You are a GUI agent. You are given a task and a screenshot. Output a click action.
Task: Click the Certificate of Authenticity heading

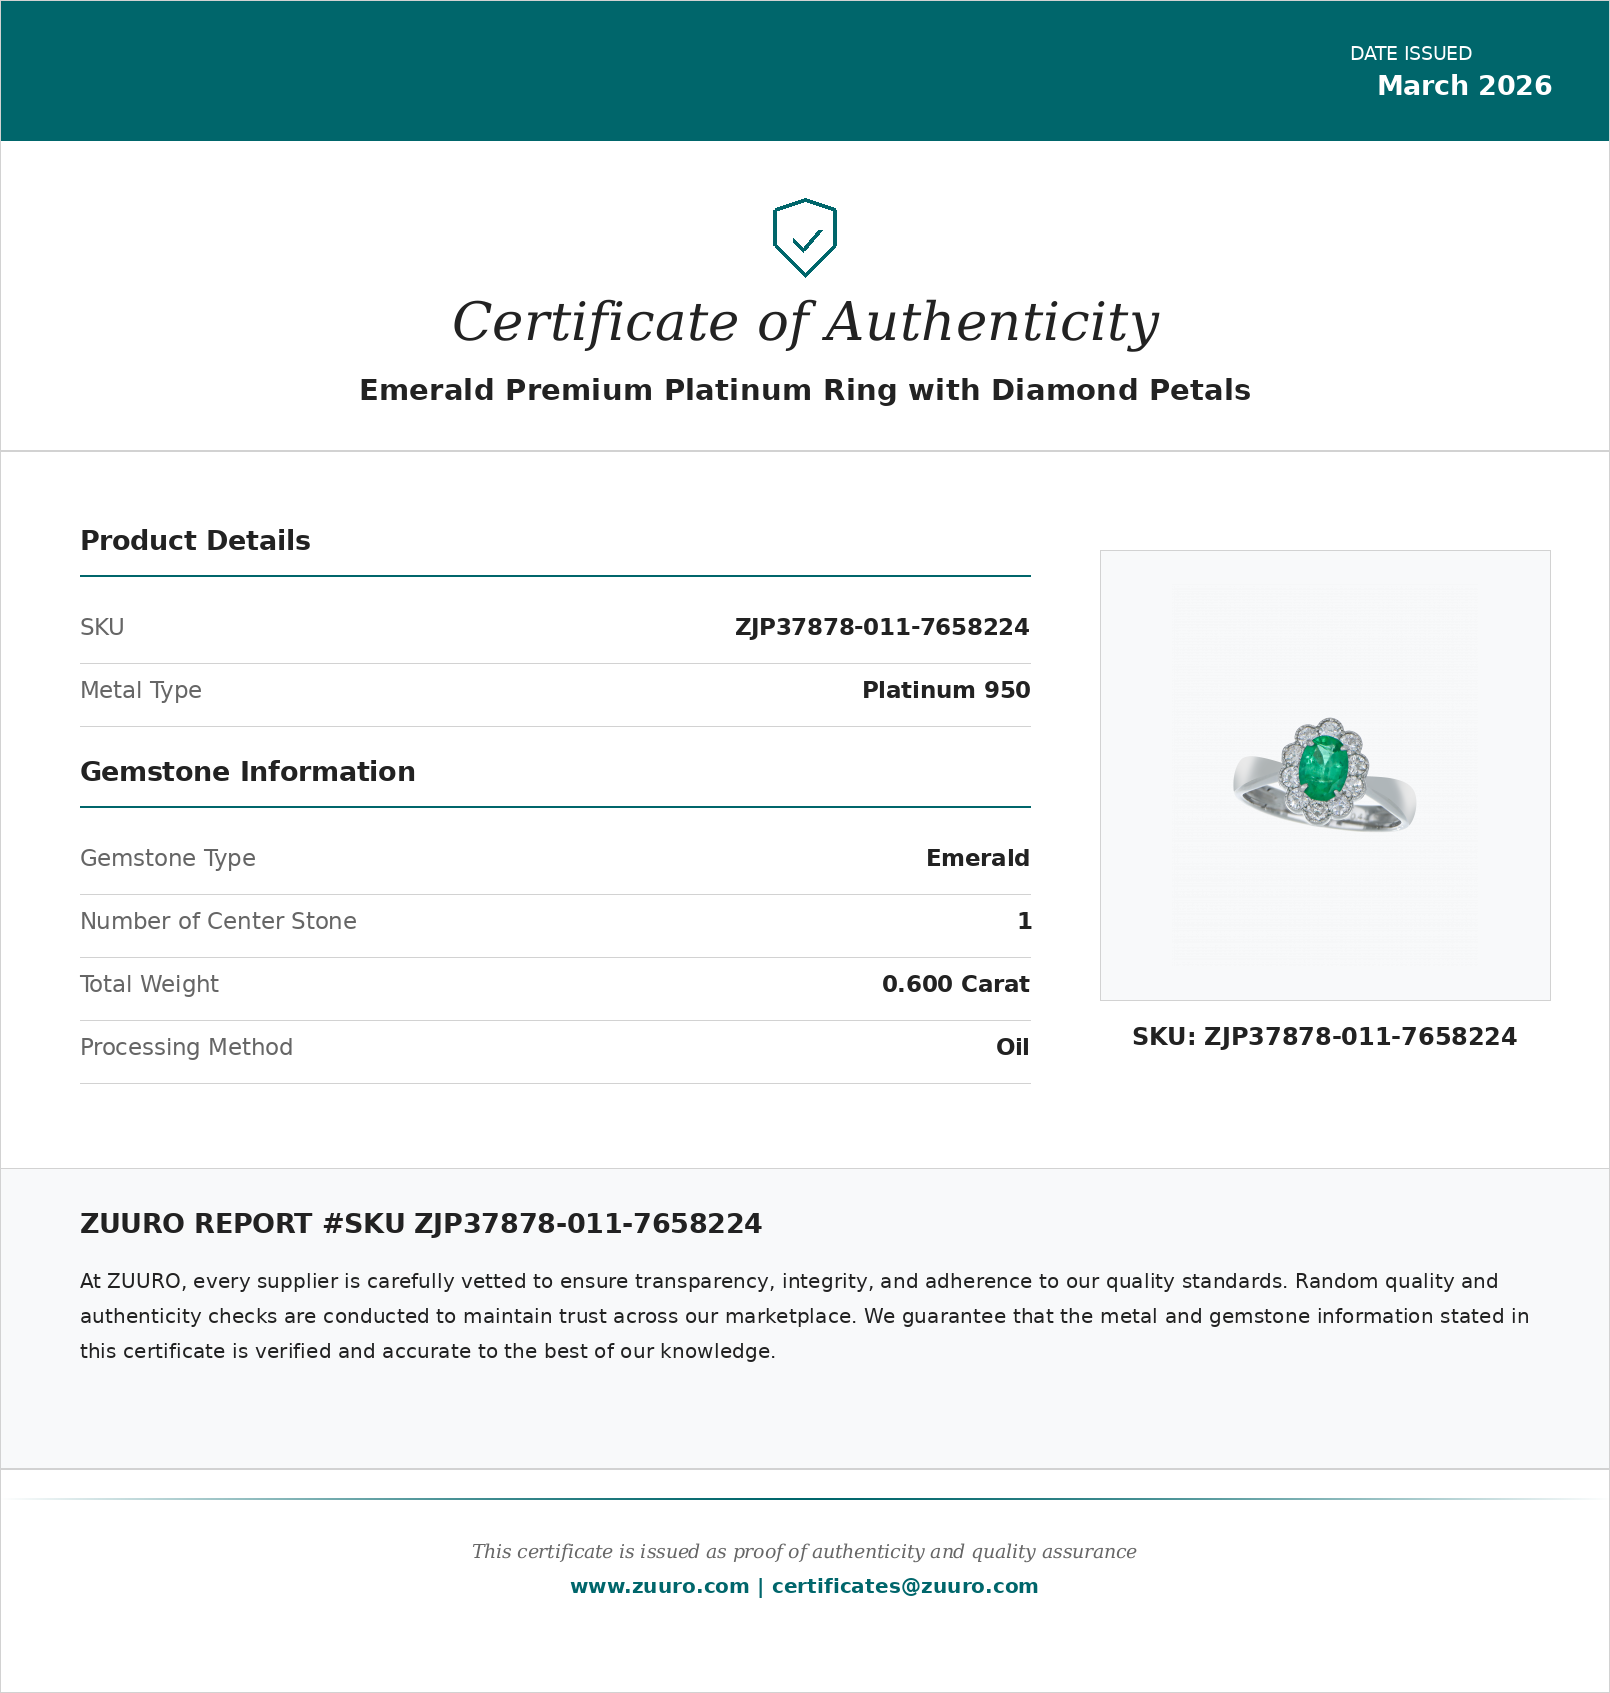(805, 322)
